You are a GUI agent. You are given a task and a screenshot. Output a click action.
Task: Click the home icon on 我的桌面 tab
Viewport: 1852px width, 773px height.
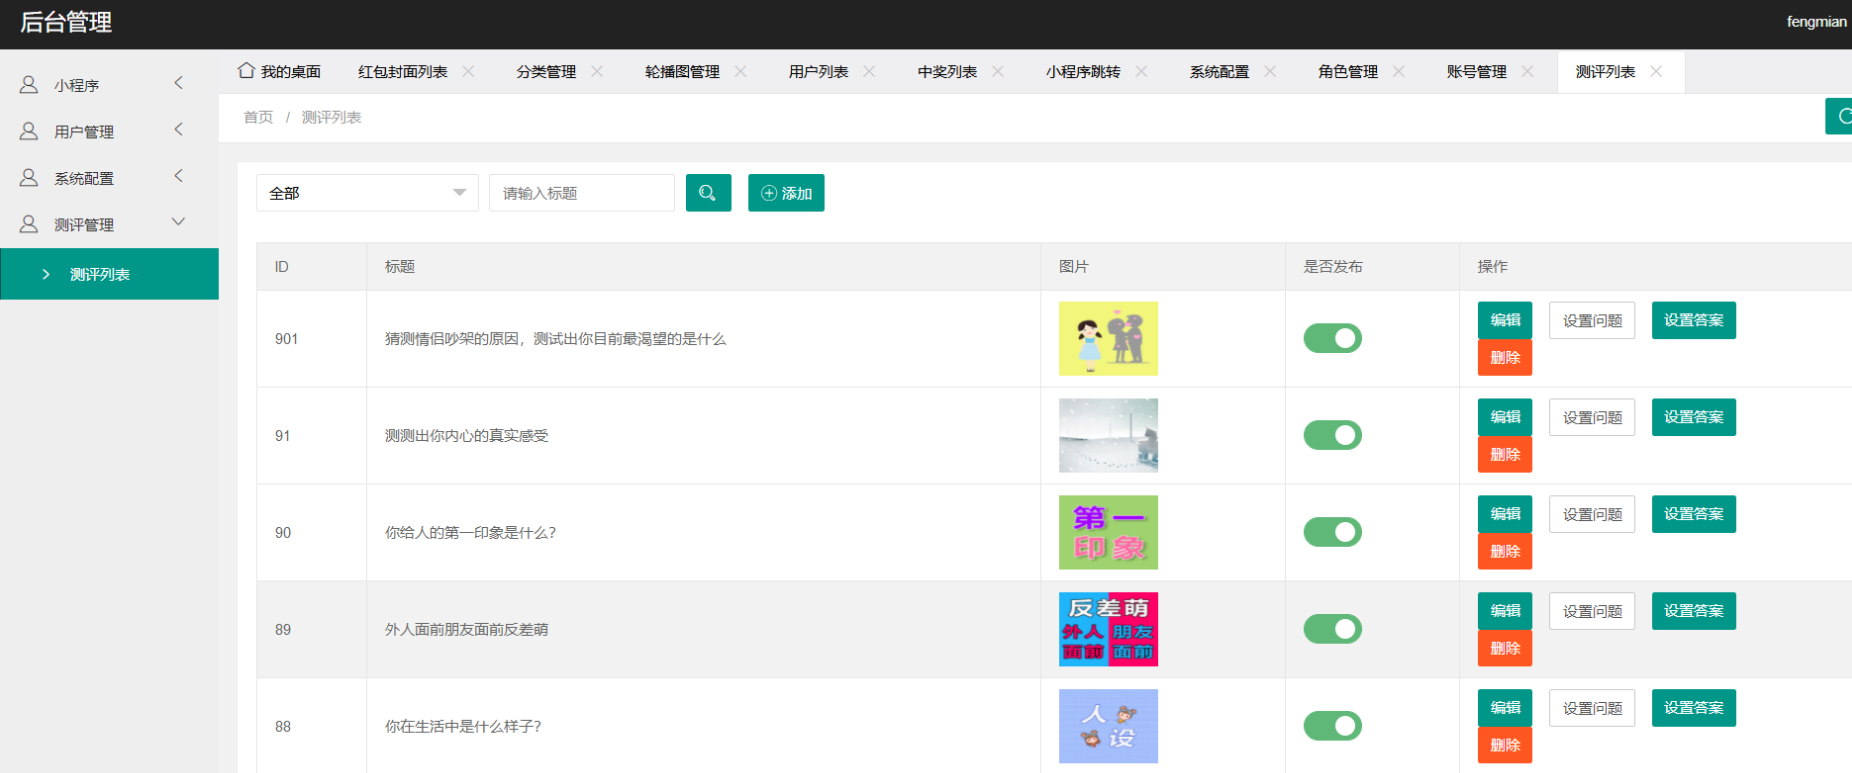click(x=246, y=71)
